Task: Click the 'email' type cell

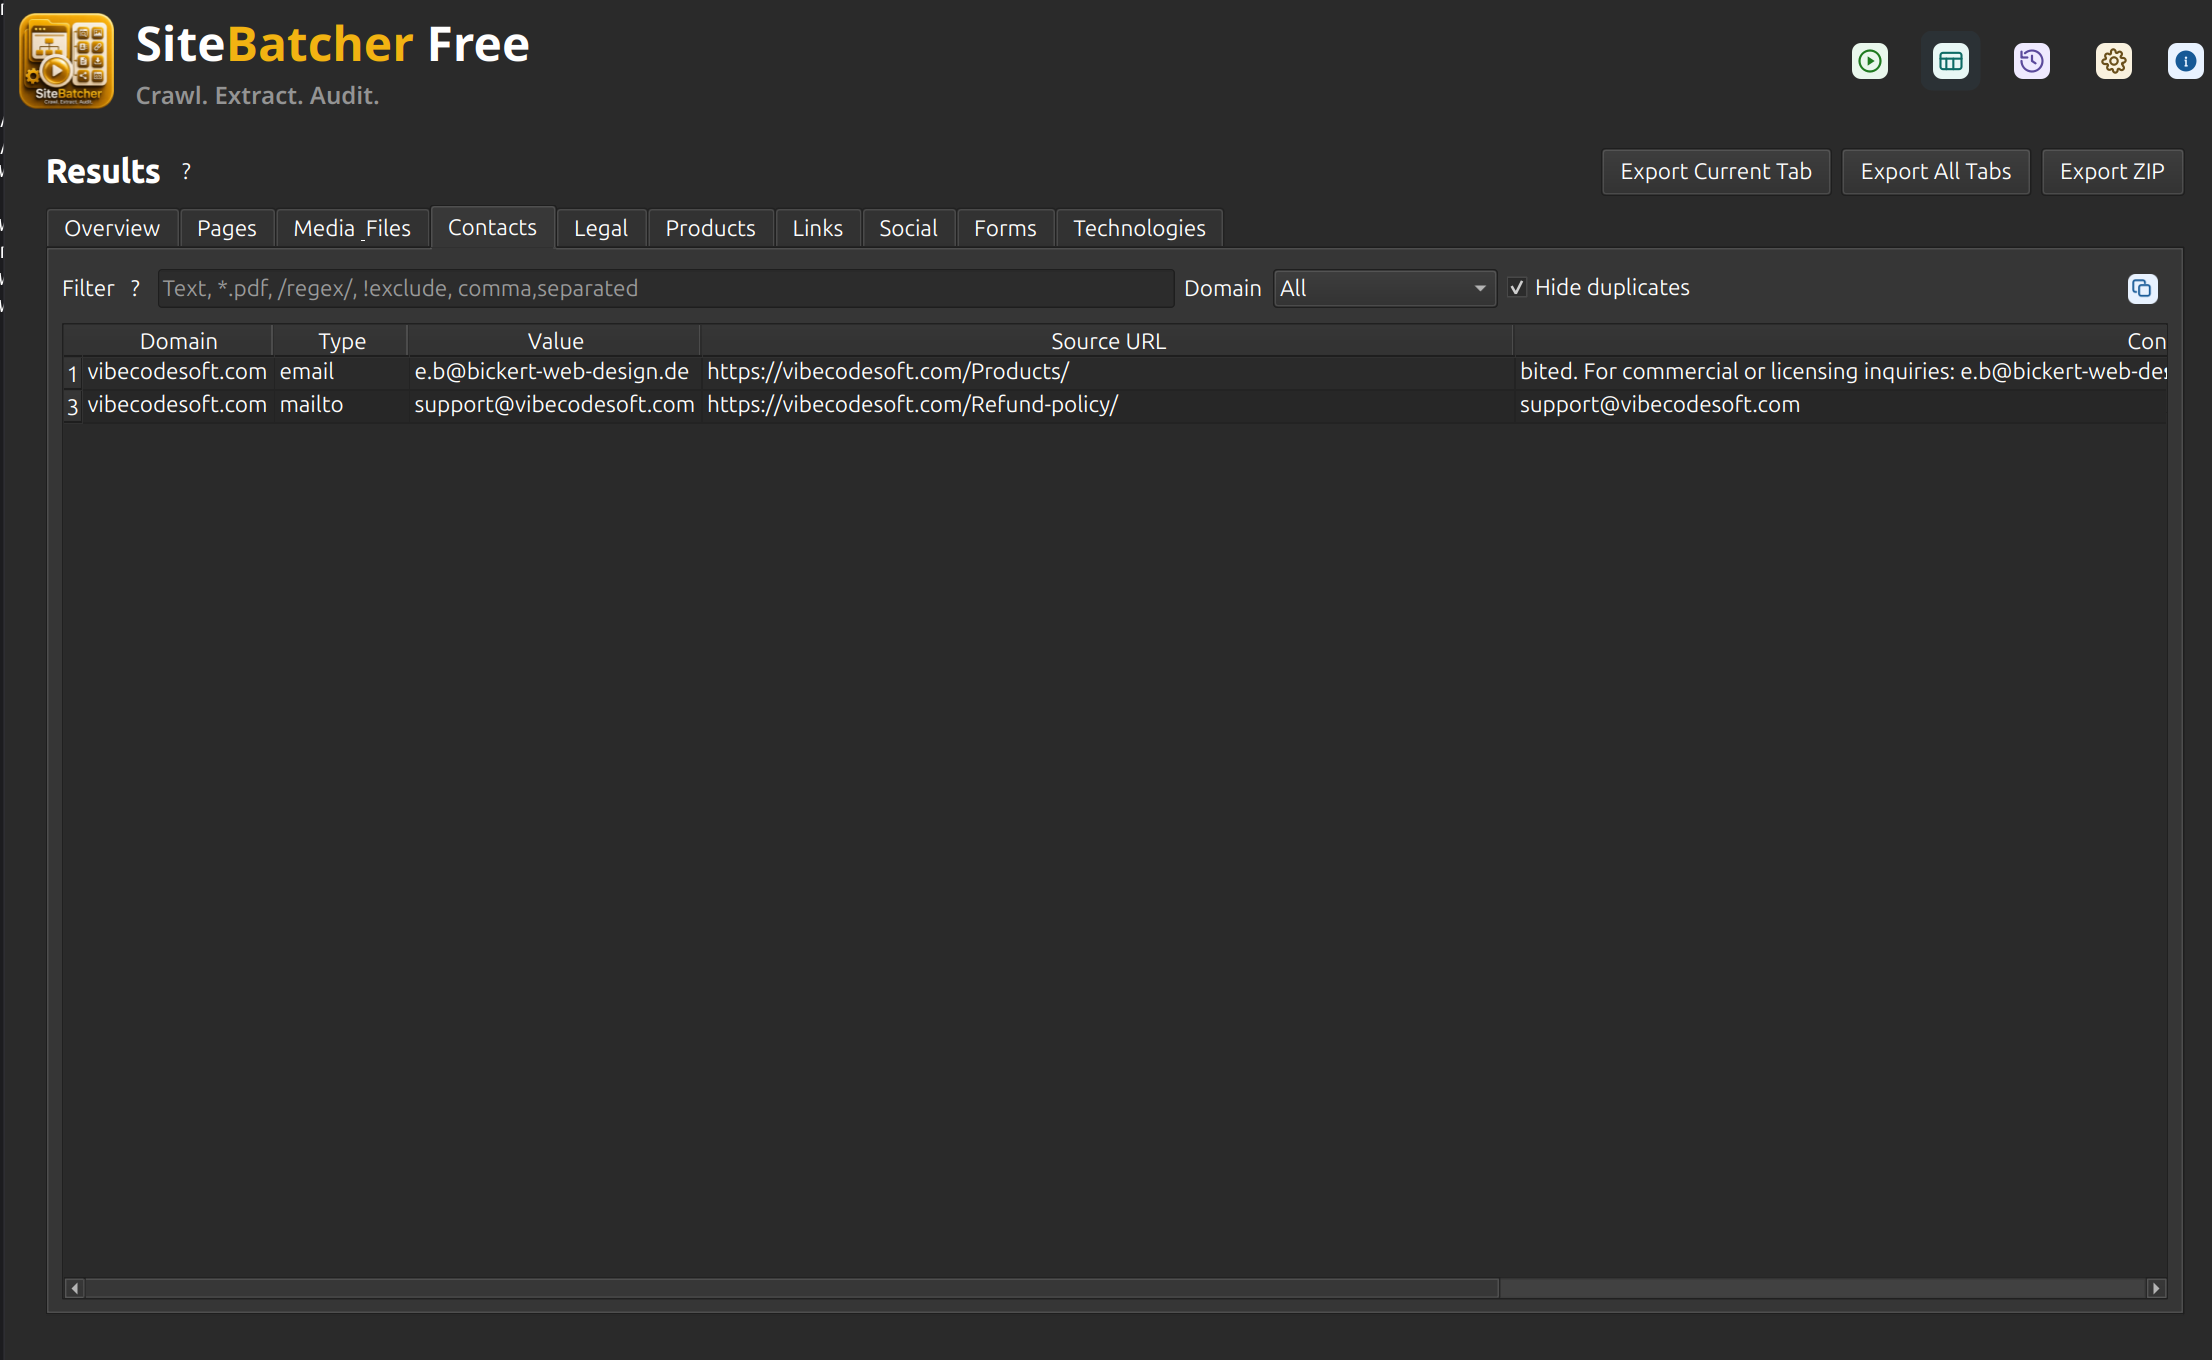Action: click(x=340, y=372)
